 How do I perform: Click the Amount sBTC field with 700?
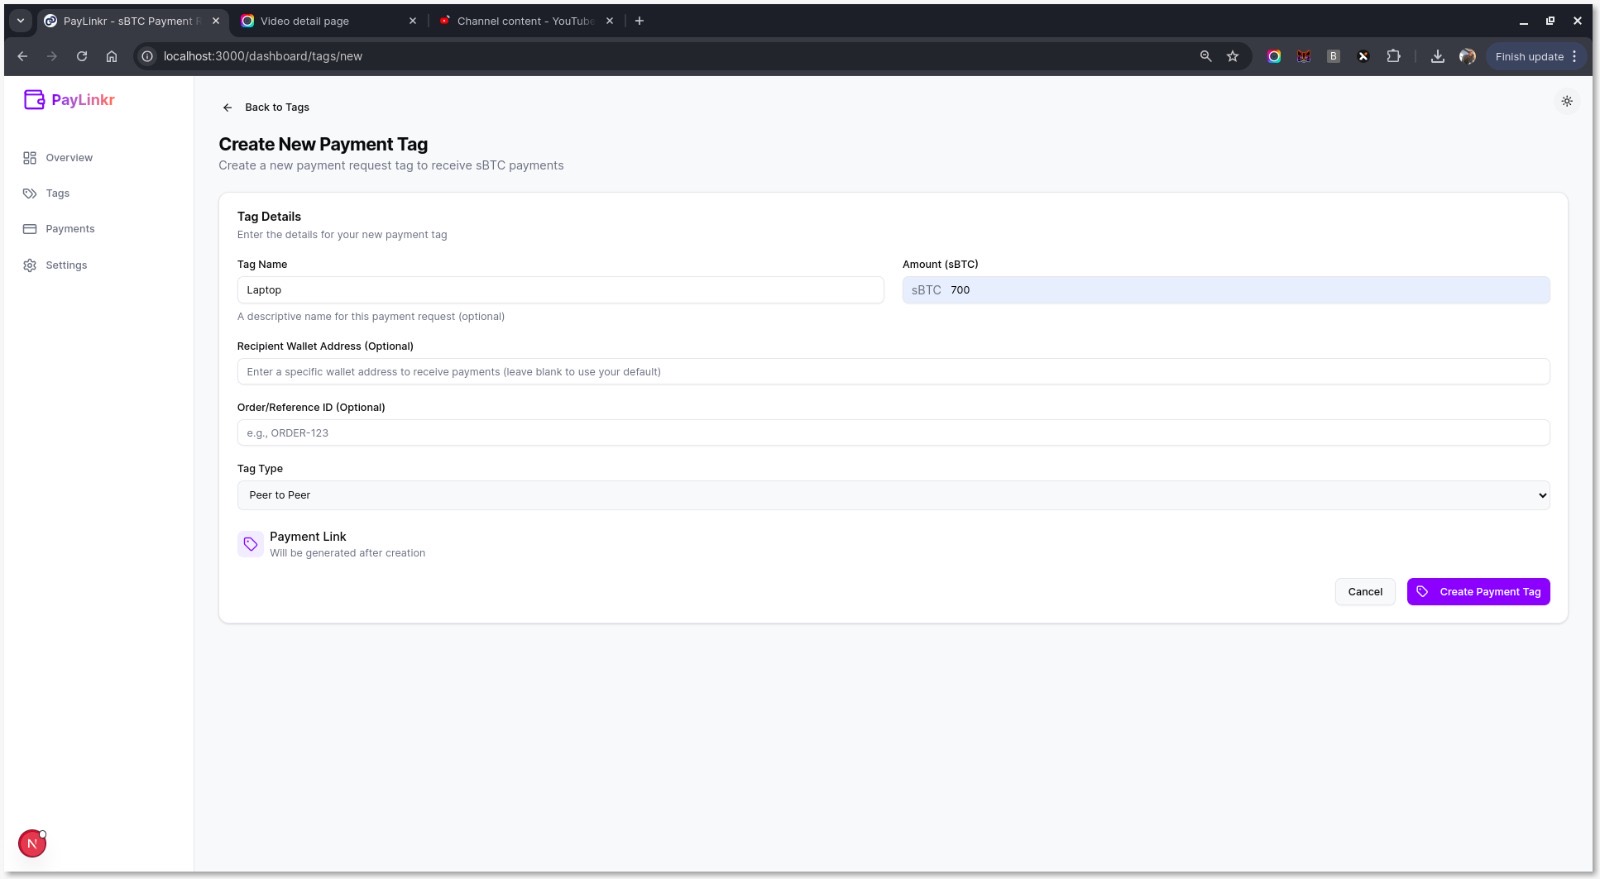[1226, 290]
